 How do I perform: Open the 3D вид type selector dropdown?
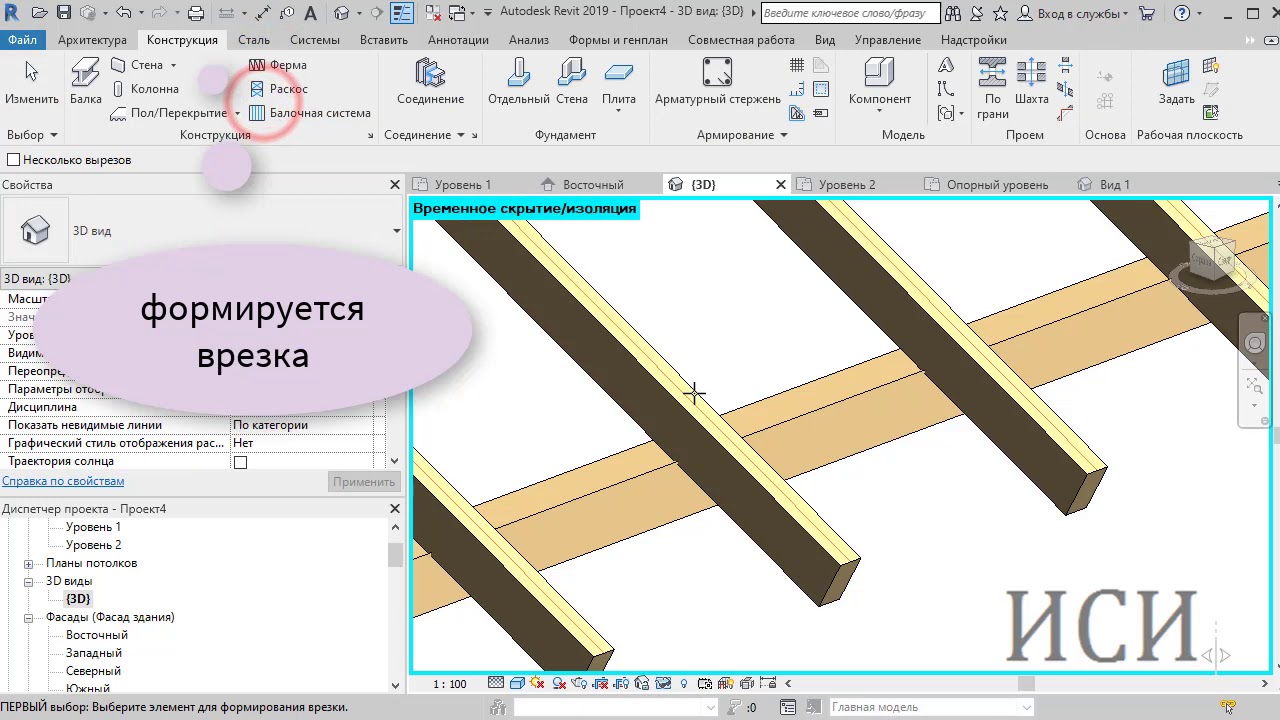396,231
